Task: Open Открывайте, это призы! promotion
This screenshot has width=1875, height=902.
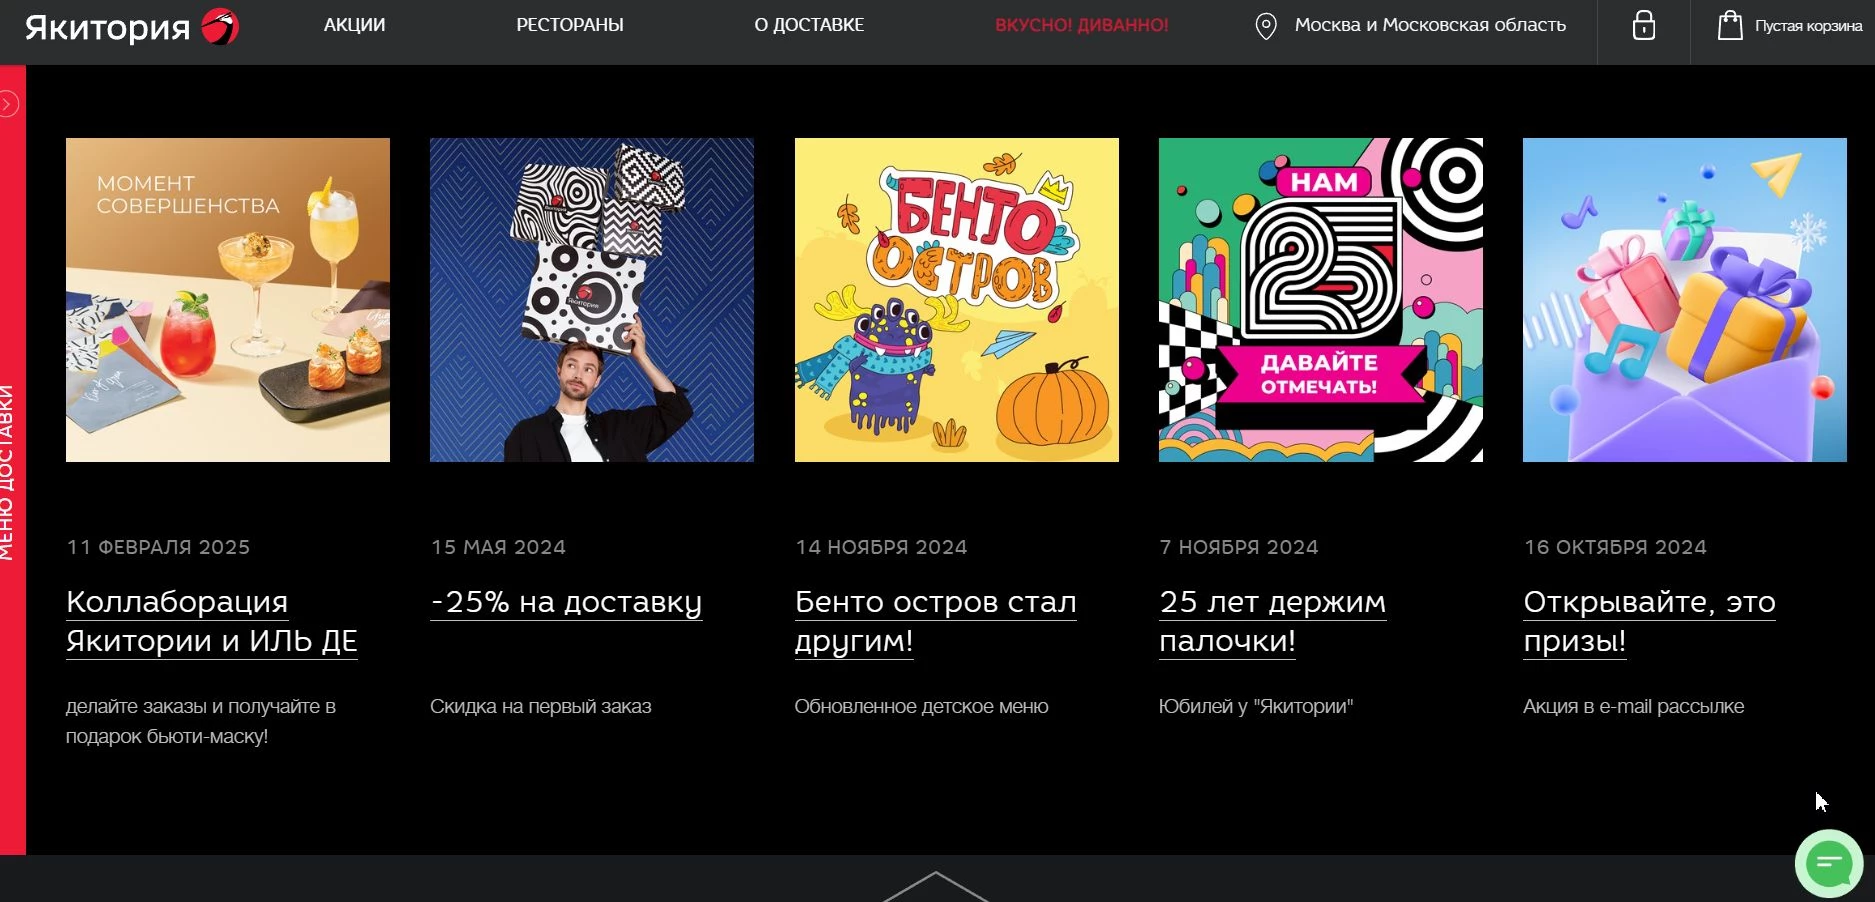Action: tap(1649, 621)
